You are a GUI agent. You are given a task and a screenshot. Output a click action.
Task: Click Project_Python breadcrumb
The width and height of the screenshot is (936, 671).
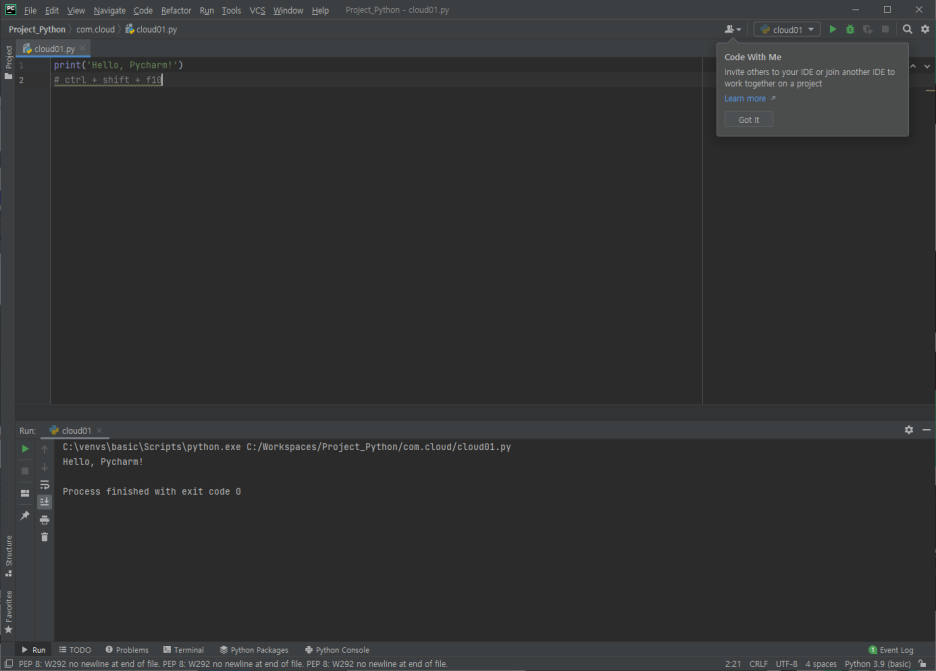[x=37, y=29]
